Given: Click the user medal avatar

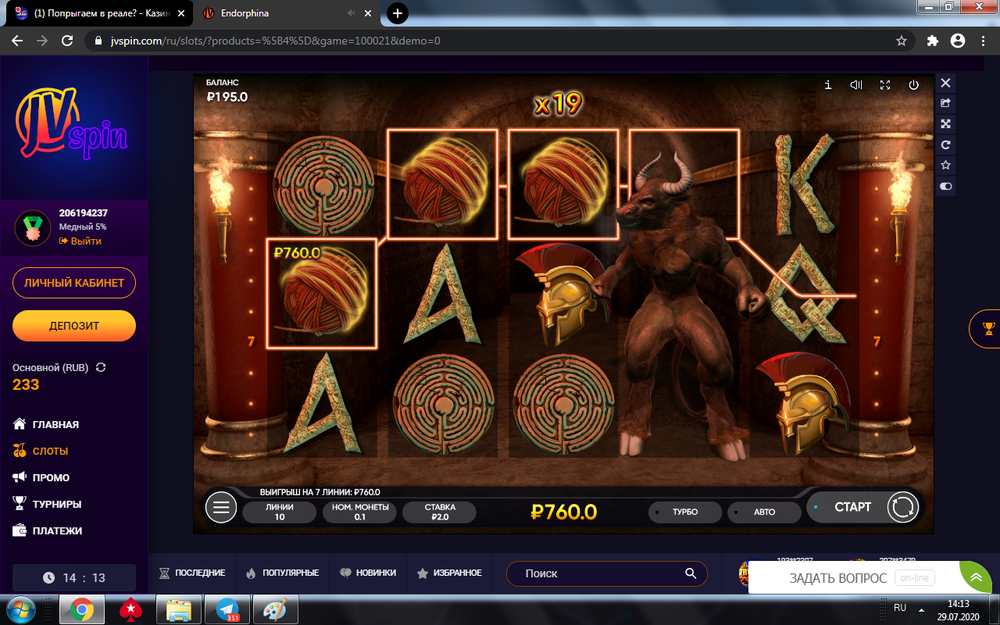Looking at the screenshot, I should (x=32, y=228).
